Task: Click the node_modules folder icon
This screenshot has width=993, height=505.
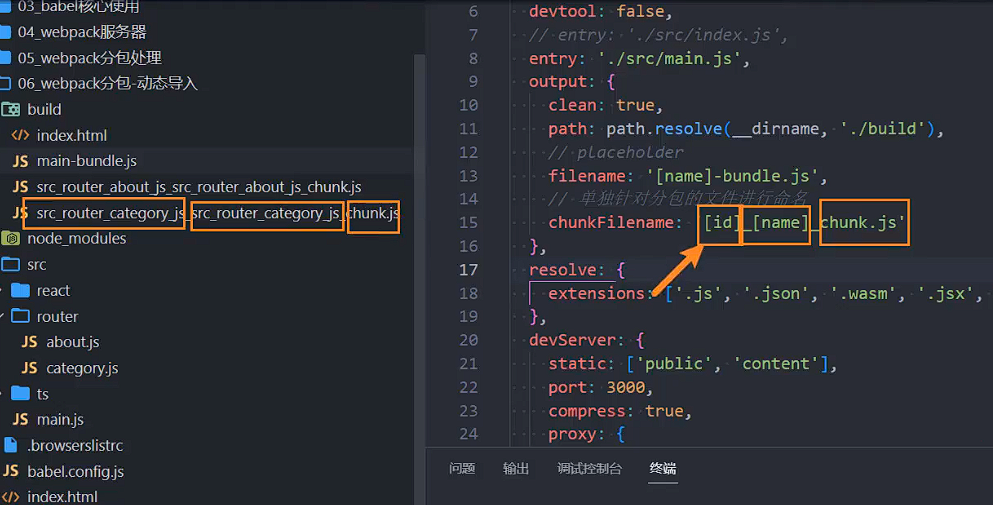Action: tap(11, 238)
